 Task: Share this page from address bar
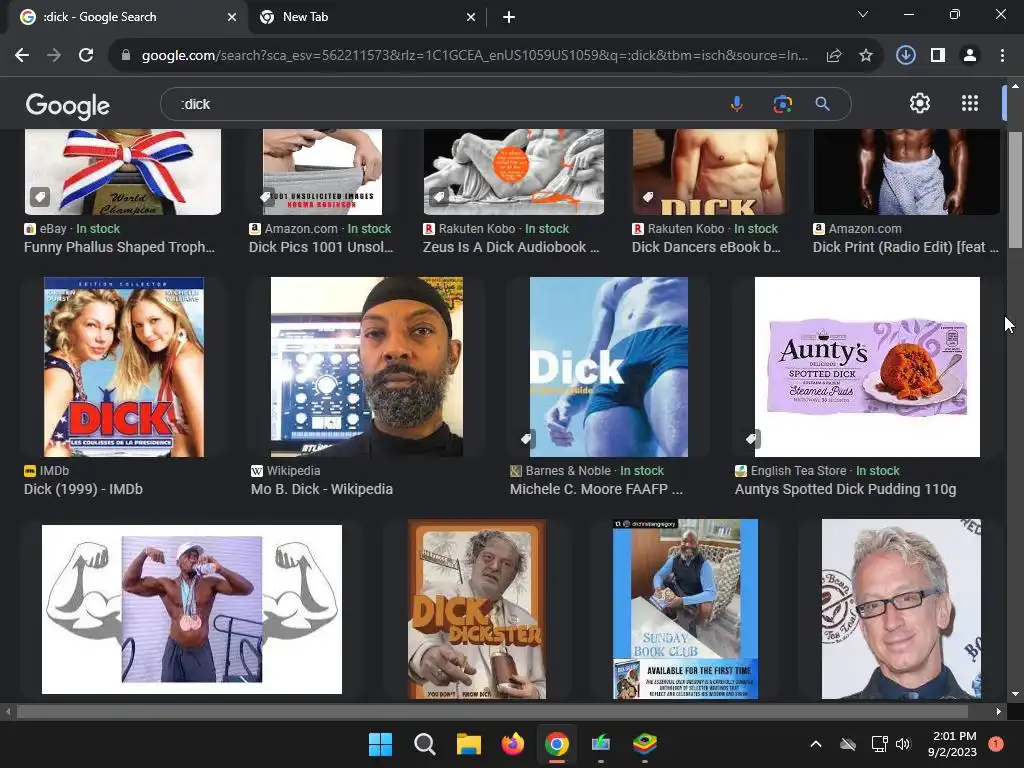point(833,56)
